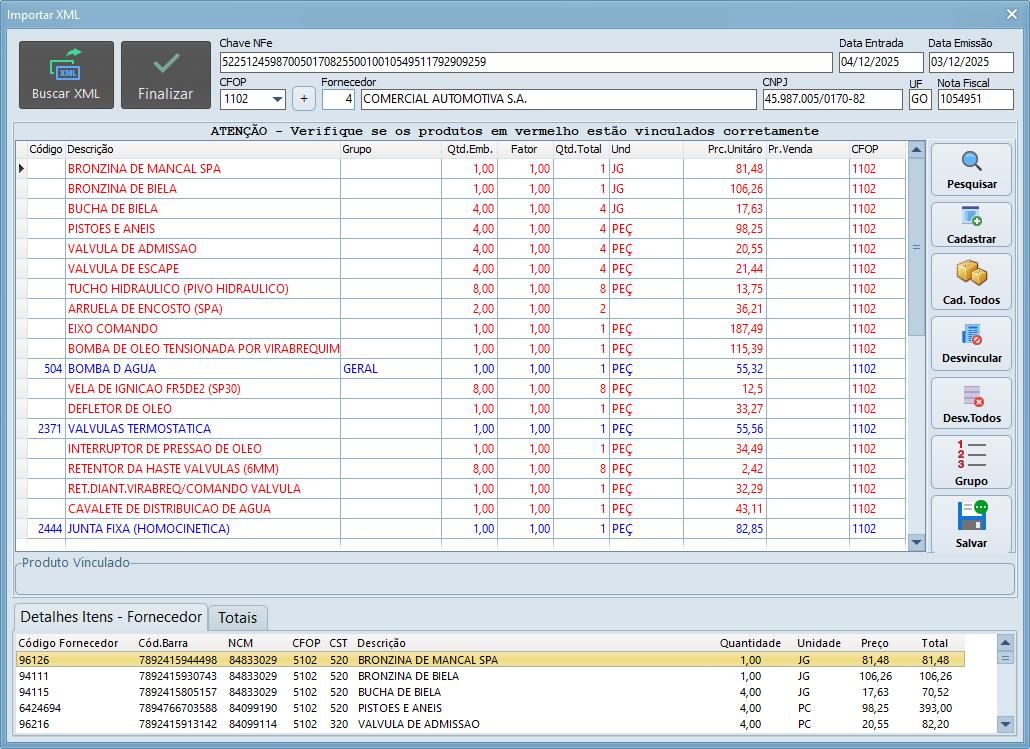Image resolution: width=1030 pixels, height=749 pixels.
Task: Expand the CFOP dropdown
Action: (277, 100)
